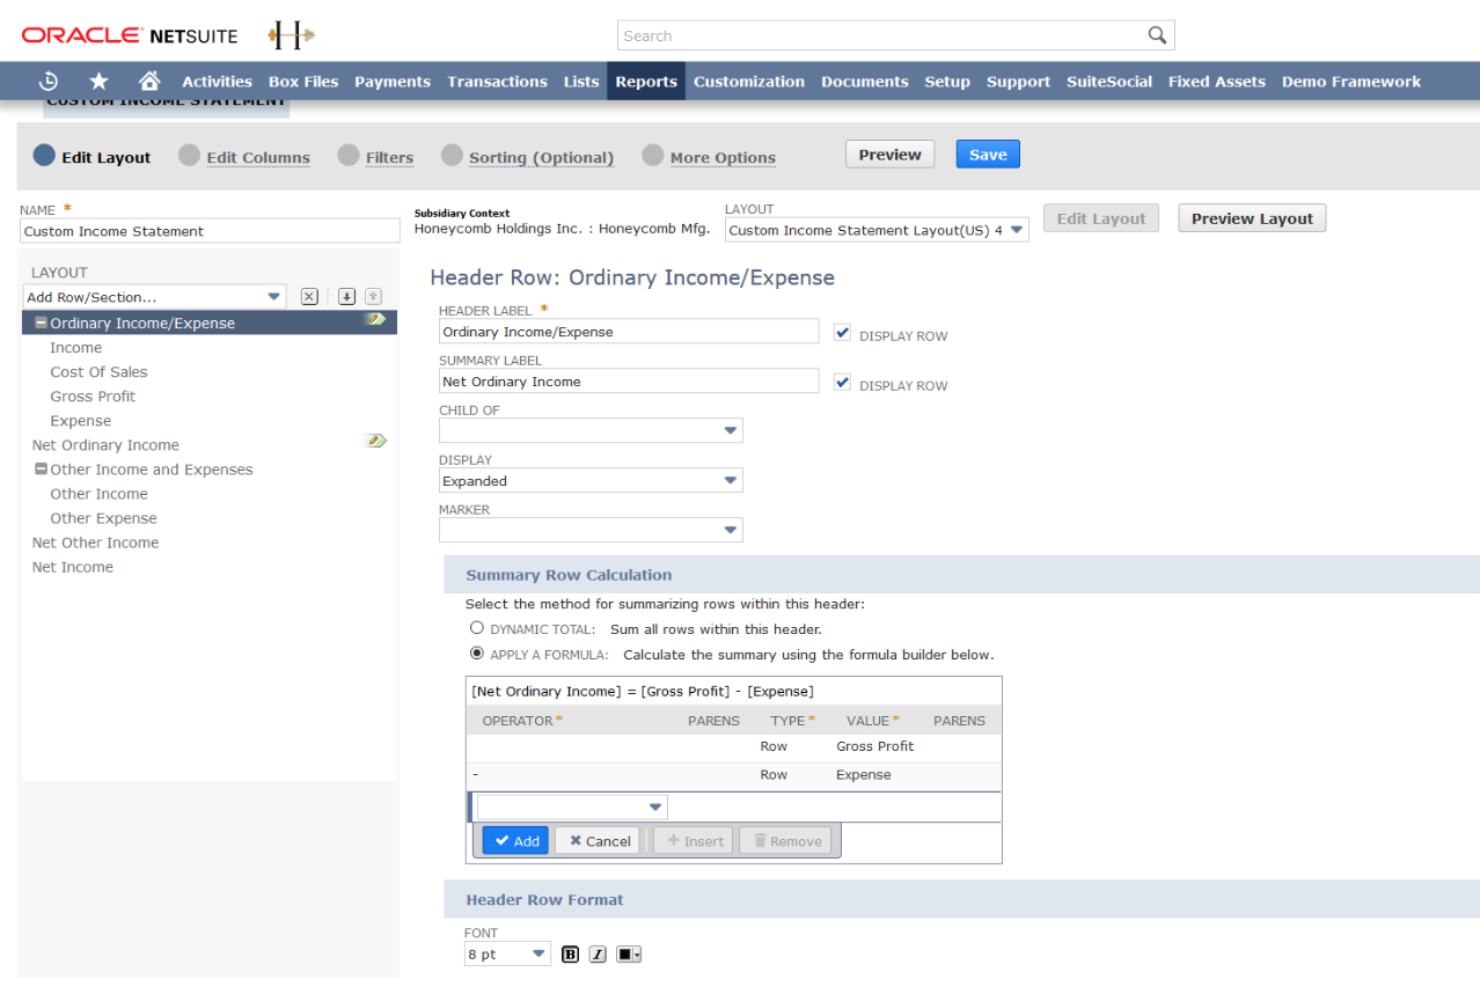
Task: Open the home icon in the navigation bar
Action: (x=149, y=81)
